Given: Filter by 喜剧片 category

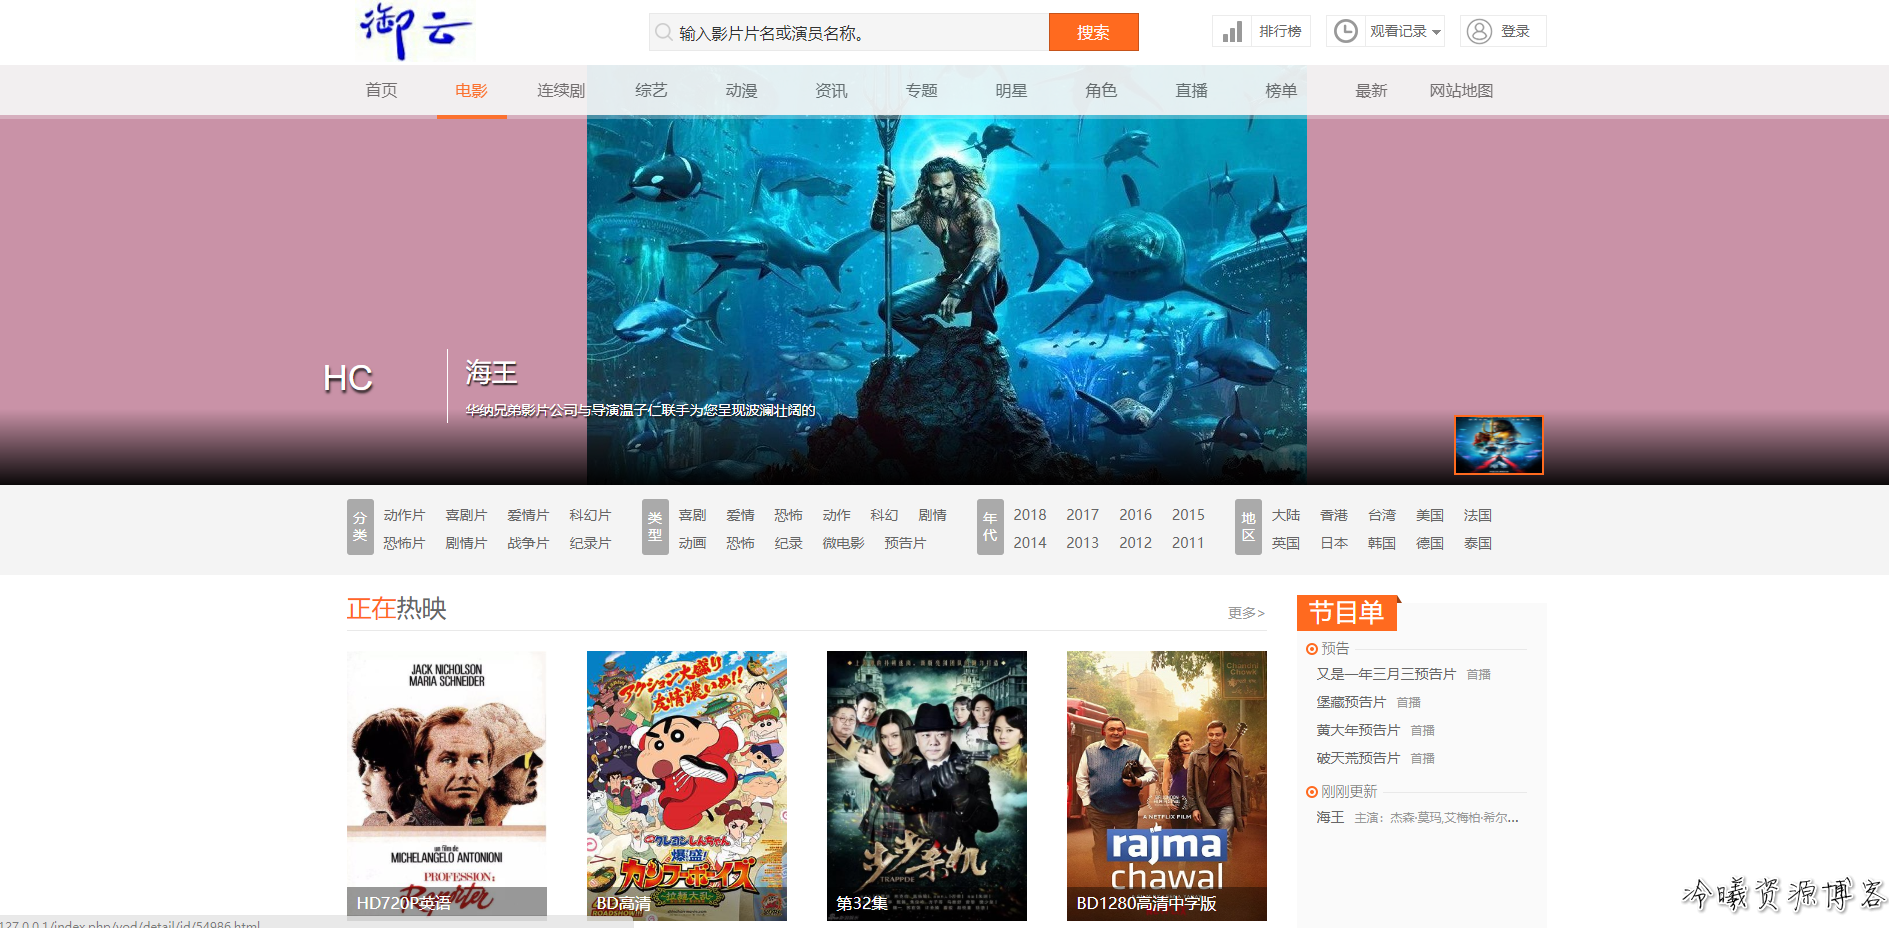Looking at the screenshot, I should tap(466, 515).
